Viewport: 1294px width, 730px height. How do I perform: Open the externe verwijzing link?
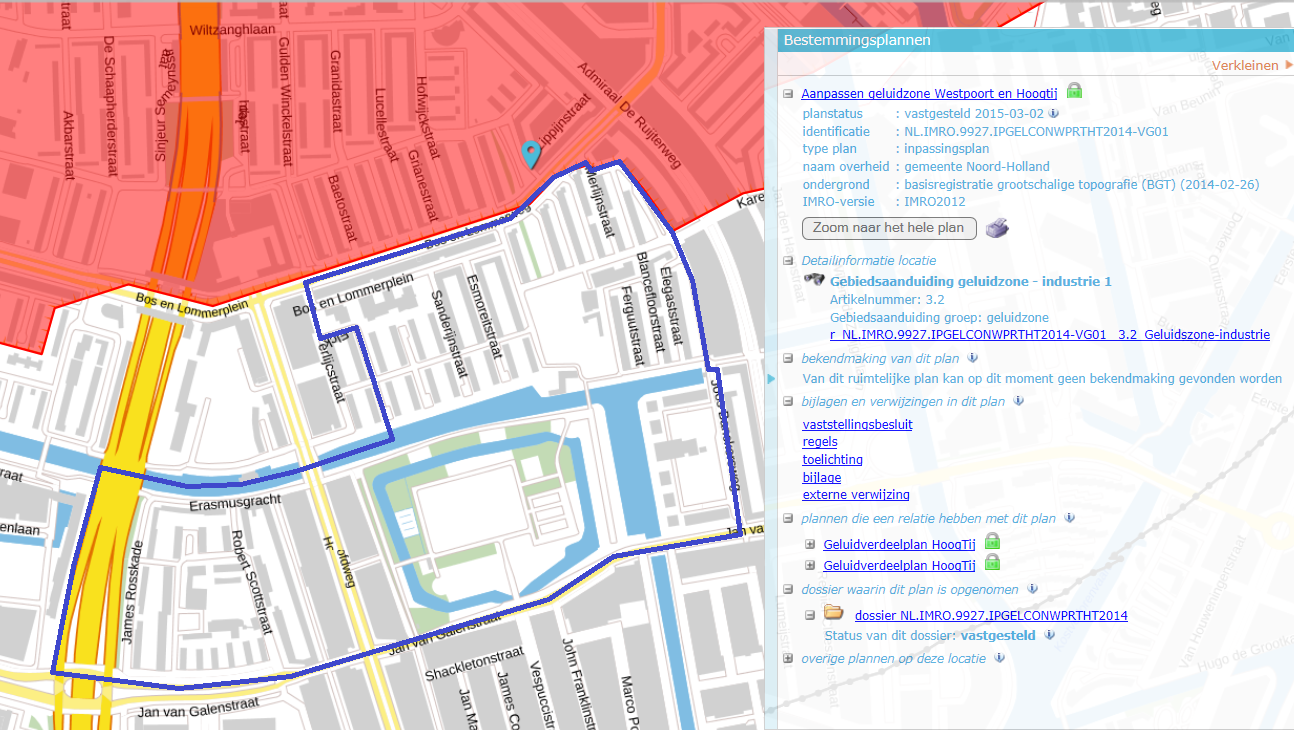(x=856, y=495)
